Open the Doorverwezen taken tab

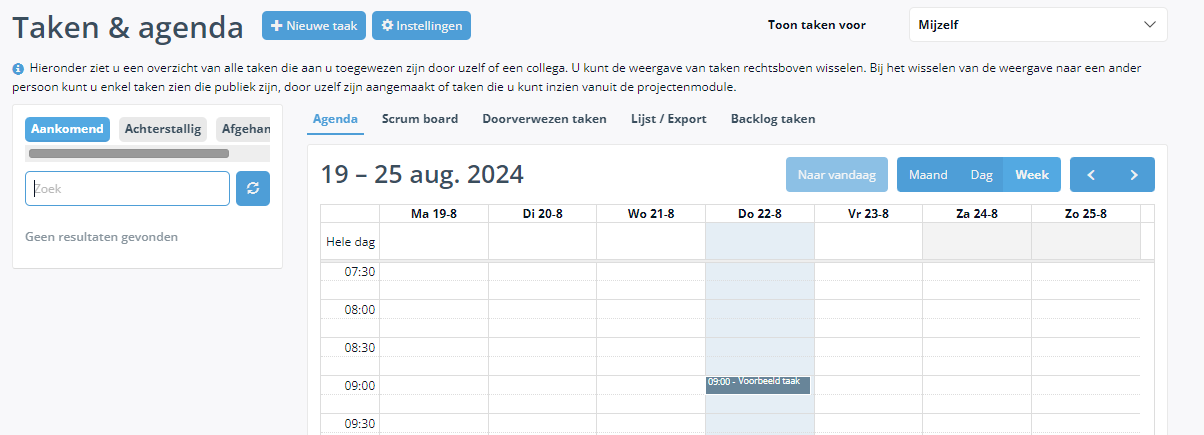[x=544, y=119]
